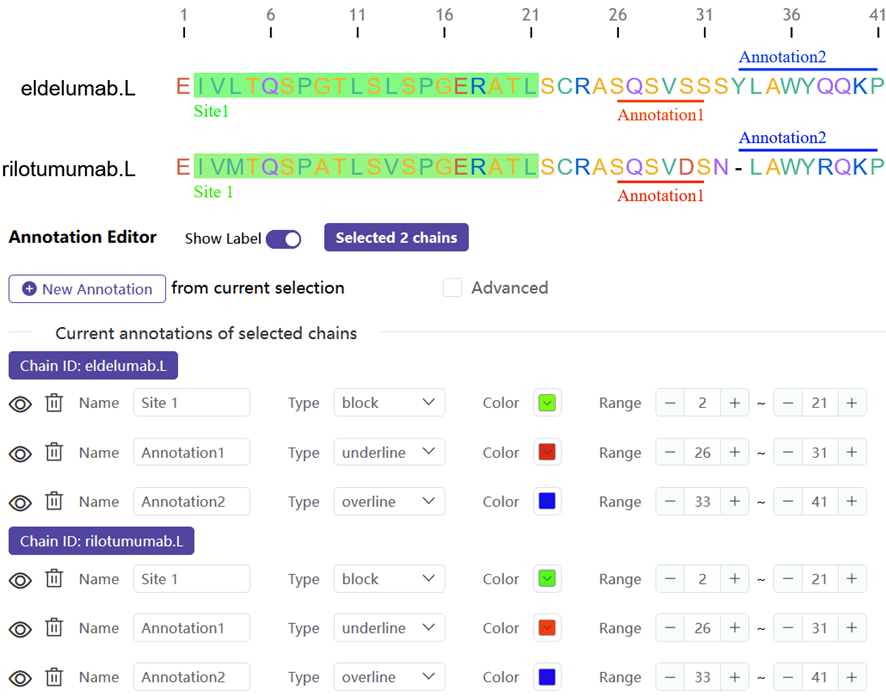Open blue color swatch for rilotumumab.L Annotation2
The width and height of the screenshot is (886, 696).
547,677
